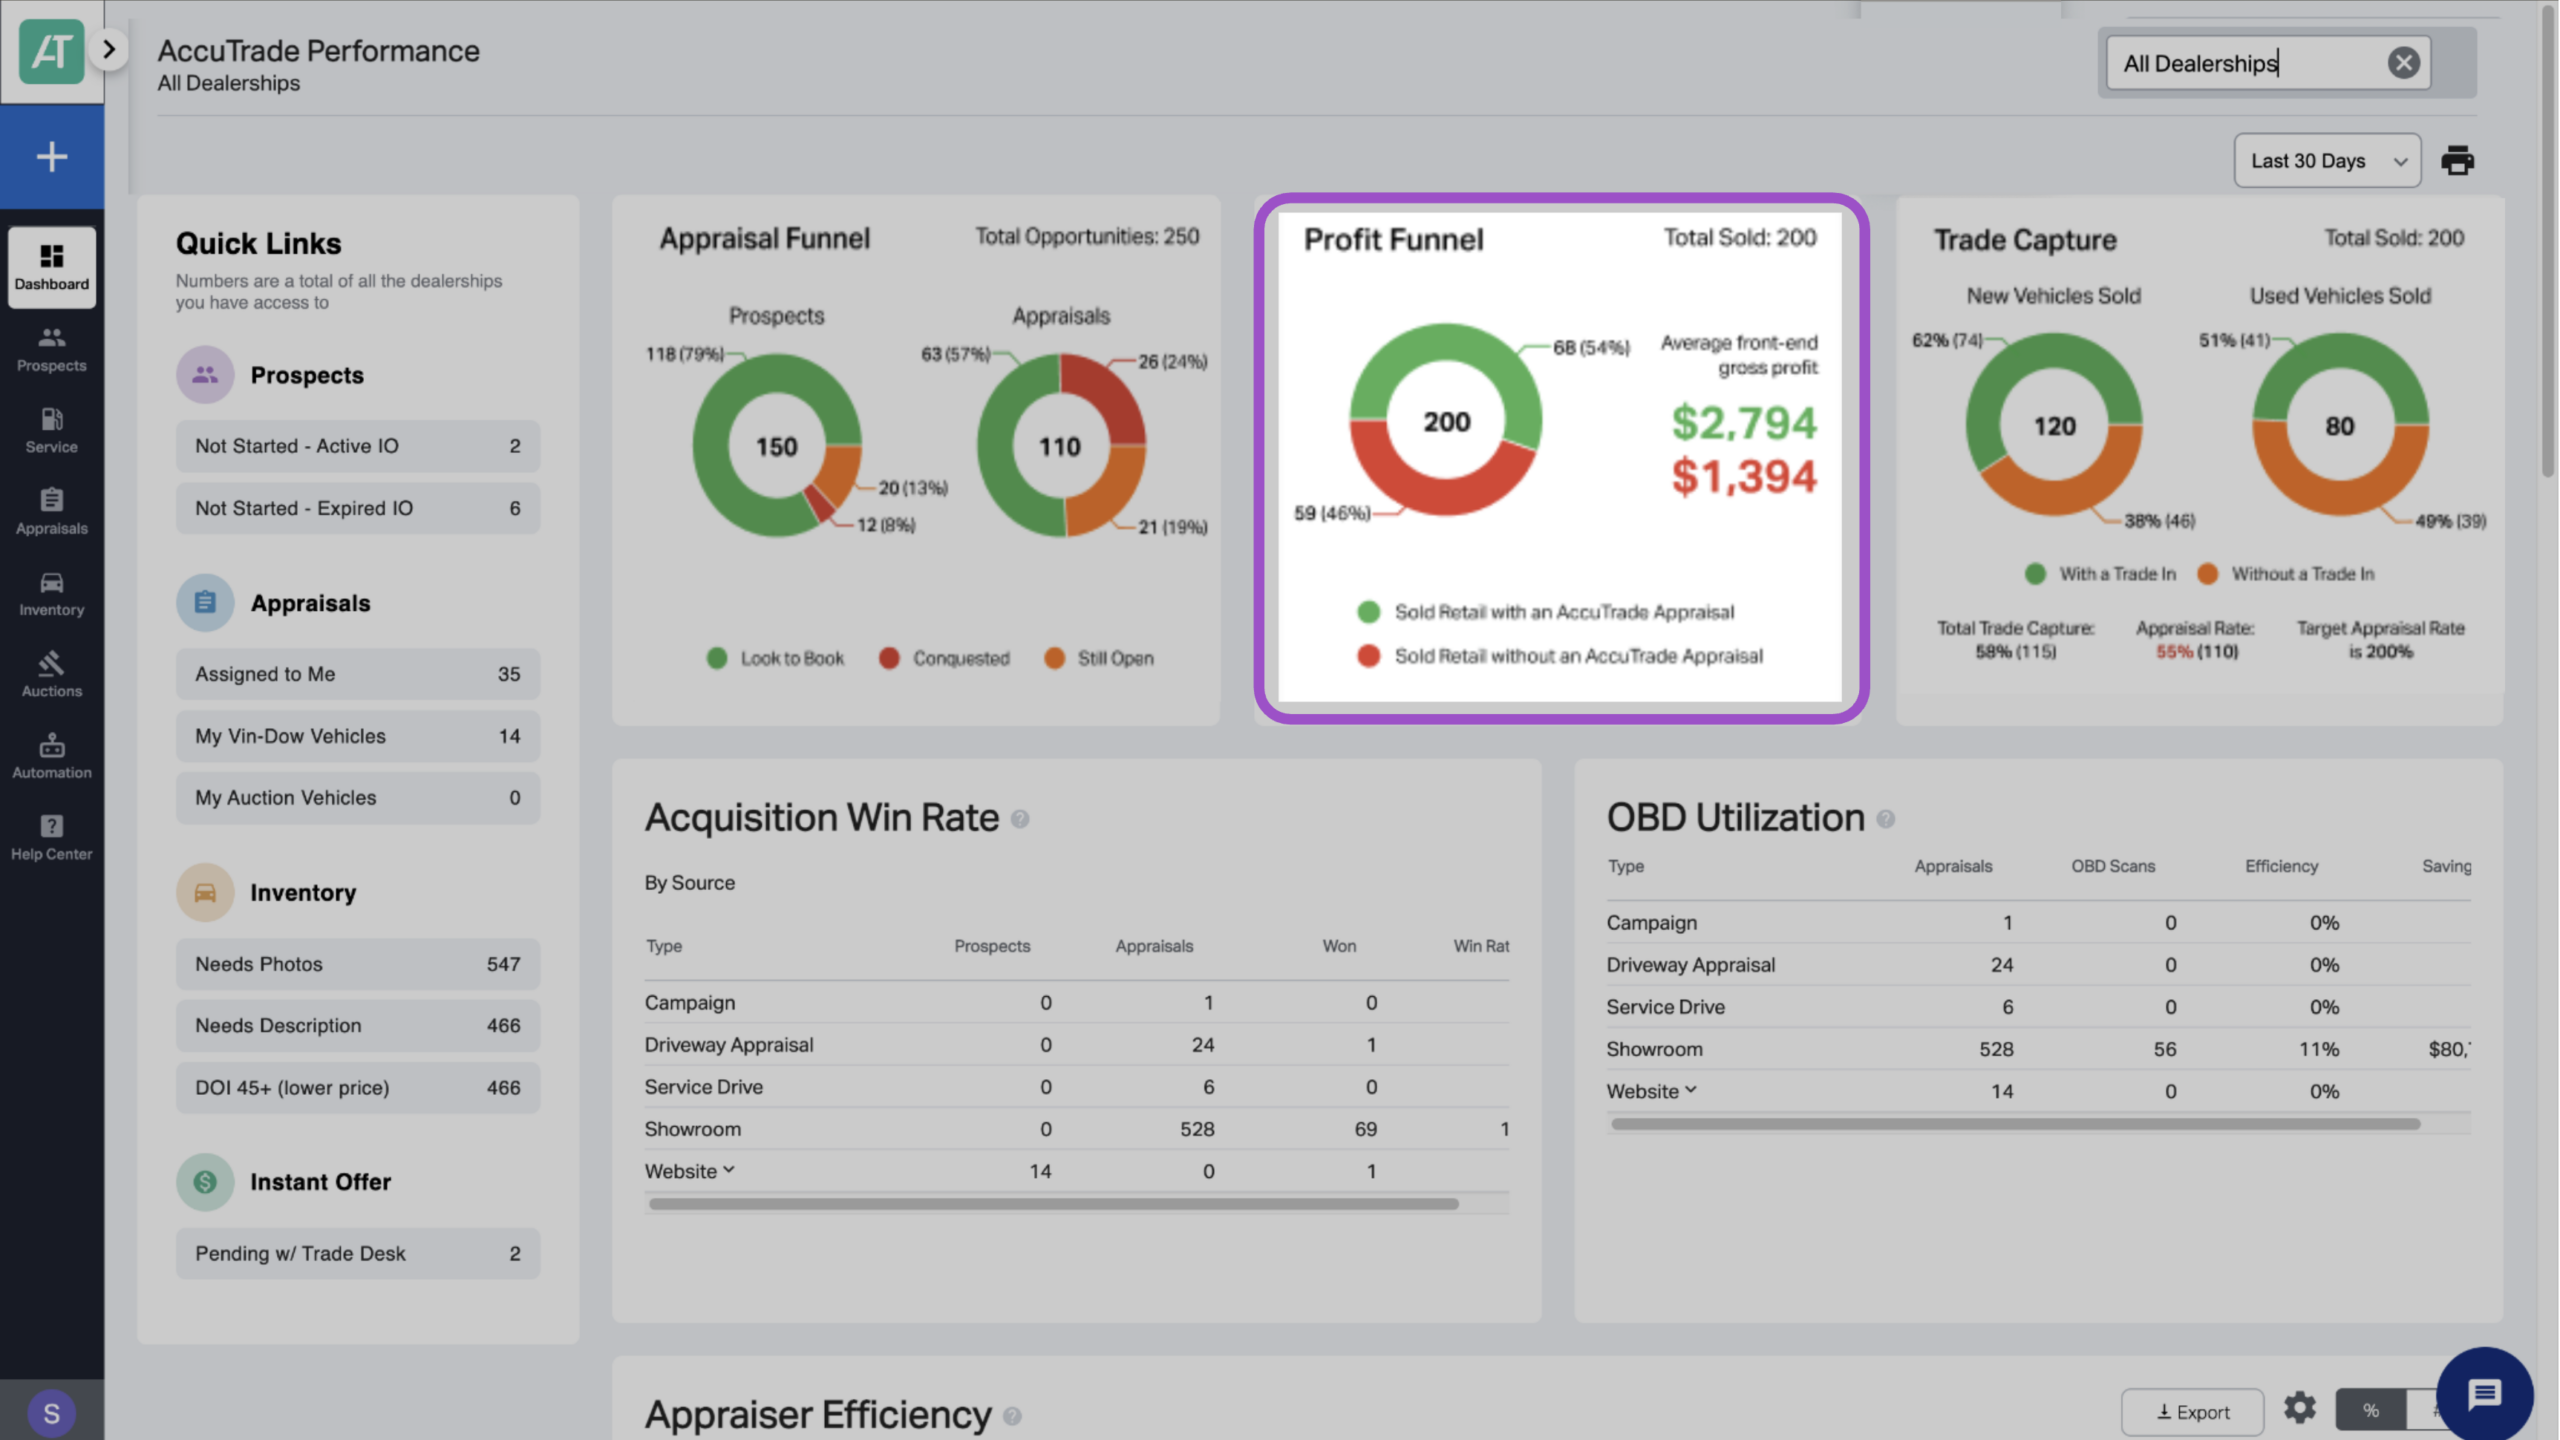
Task: Click Showroom row in Acquisition Win Rate
Action: 1077,1129
